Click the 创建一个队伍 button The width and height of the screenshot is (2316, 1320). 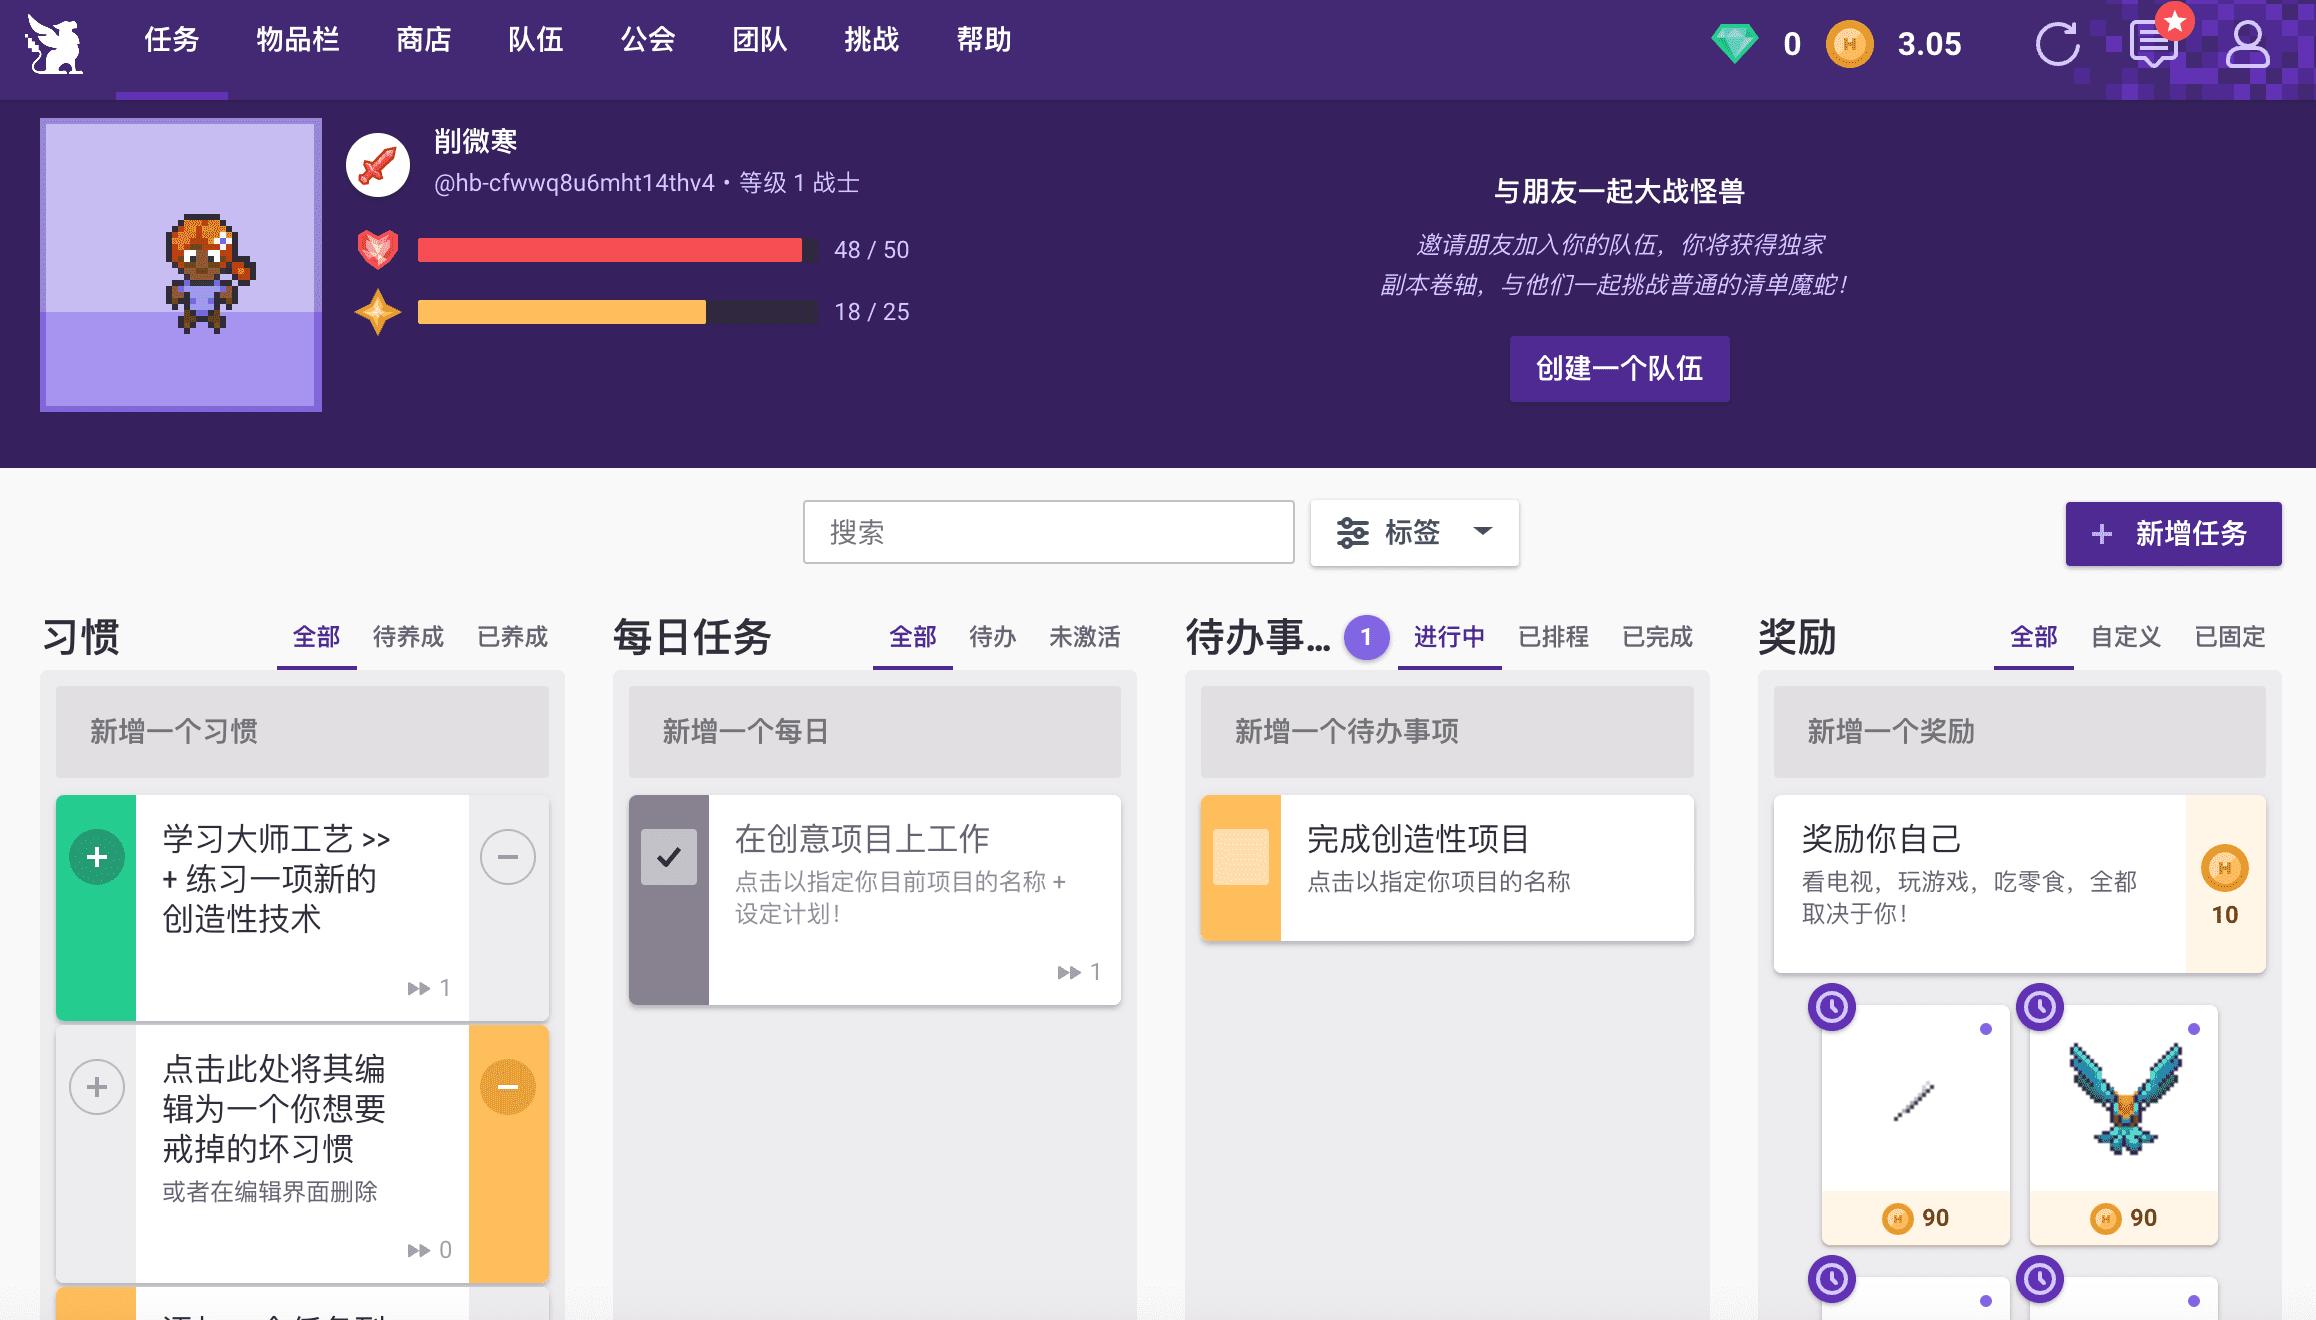[1618, 368]
